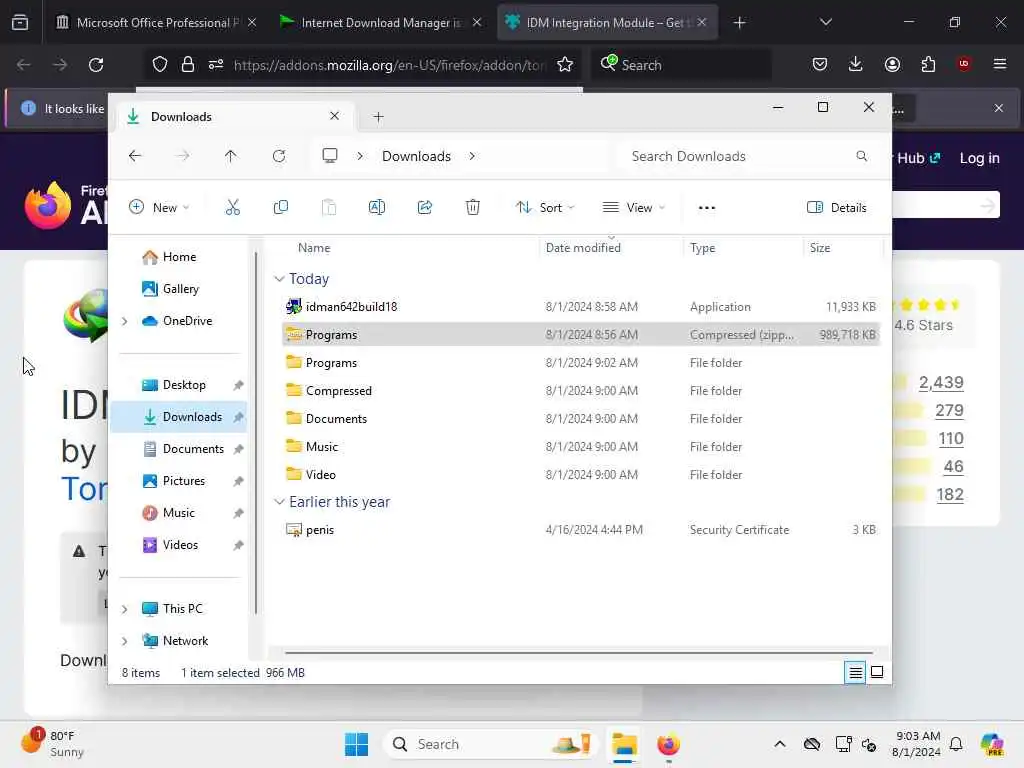Click the Firefox tracking protection shield icon
This screenshot has width=1024, height=768.
click(x=160, y=65)
